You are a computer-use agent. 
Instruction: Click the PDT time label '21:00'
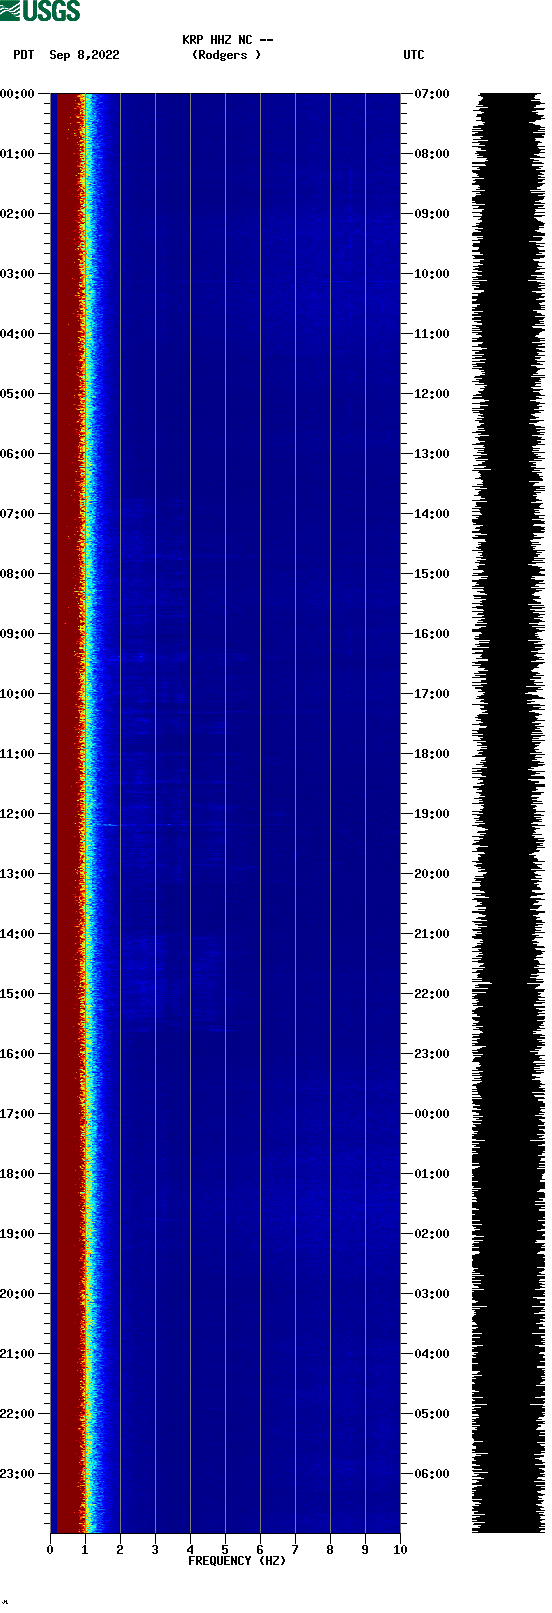click(x=18, y=1354)
